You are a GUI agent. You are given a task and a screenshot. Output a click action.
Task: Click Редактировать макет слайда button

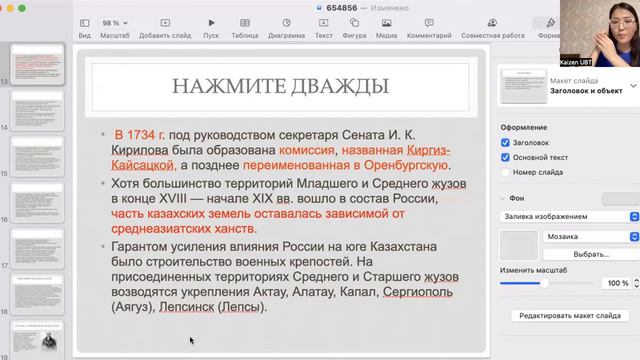click(x=570, y=316)
